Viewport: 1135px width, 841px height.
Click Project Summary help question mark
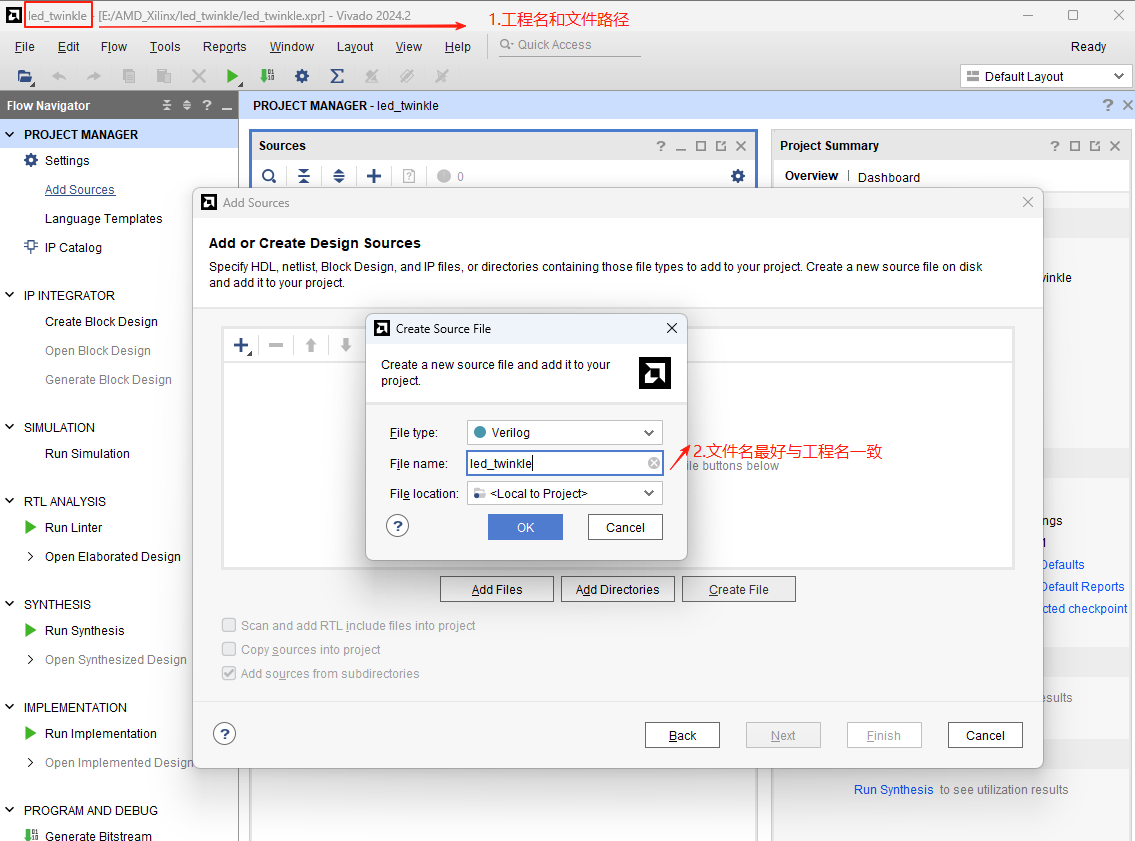pos(1055,146)
